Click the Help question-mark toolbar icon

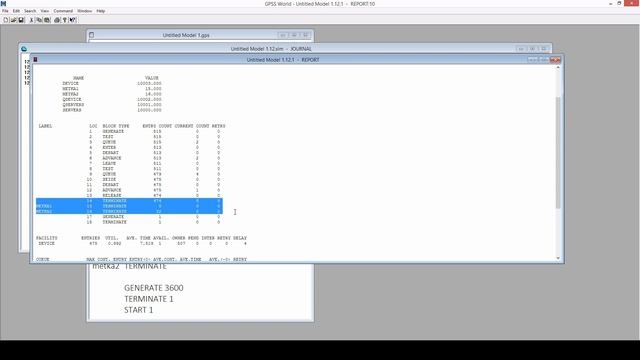click(64, 20)
